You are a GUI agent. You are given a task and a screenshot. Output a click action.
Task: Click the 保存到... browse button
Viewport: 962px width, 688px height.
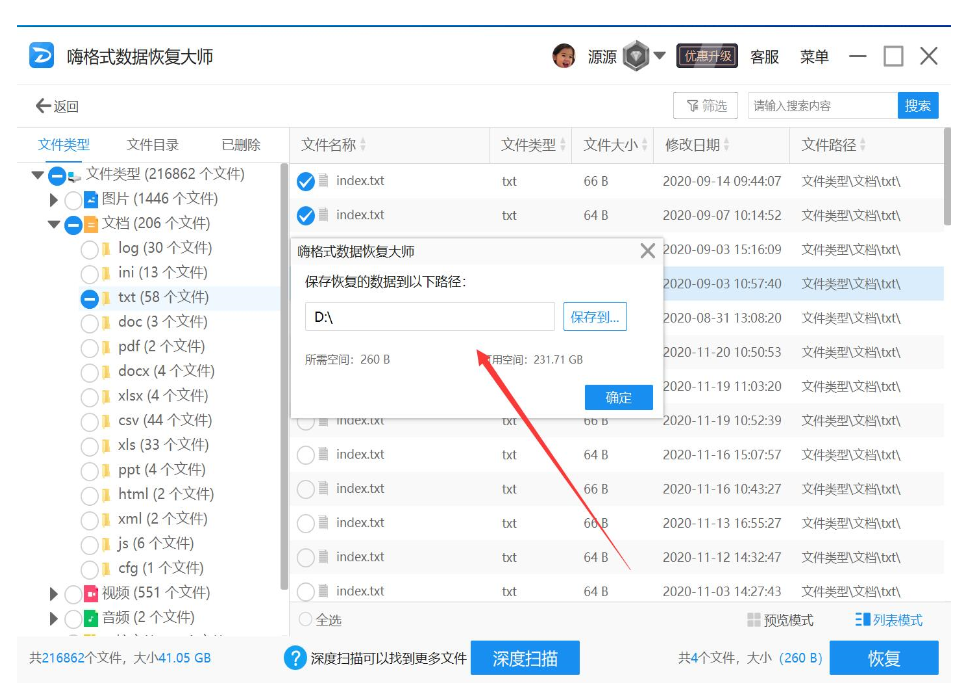(x=594, y=317)
